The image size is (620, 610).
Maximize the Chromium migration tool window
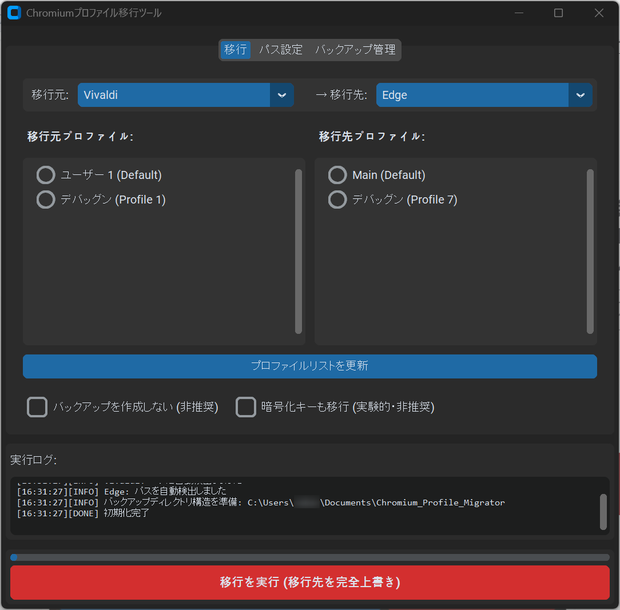(x=558, y=13)
